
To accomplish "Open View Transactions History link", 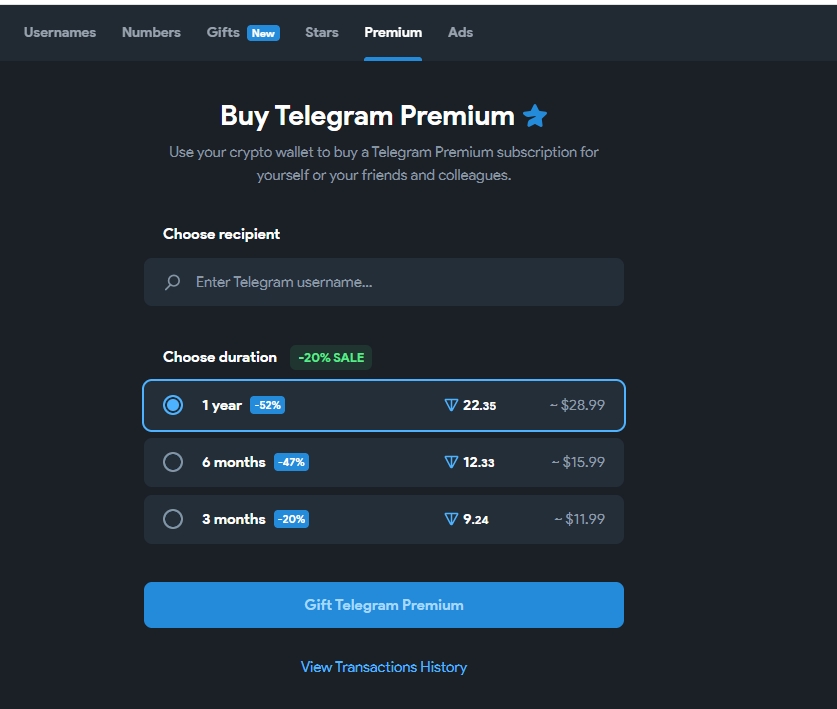I will click(x=384, y=667).
